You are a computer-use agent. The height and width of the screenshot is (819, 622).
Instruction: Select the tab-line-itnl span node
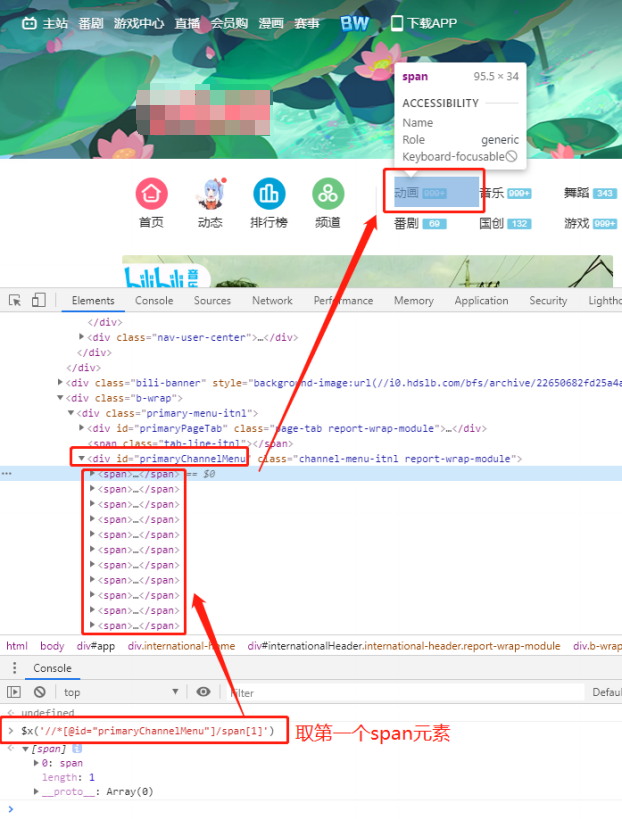coord(190,443)
